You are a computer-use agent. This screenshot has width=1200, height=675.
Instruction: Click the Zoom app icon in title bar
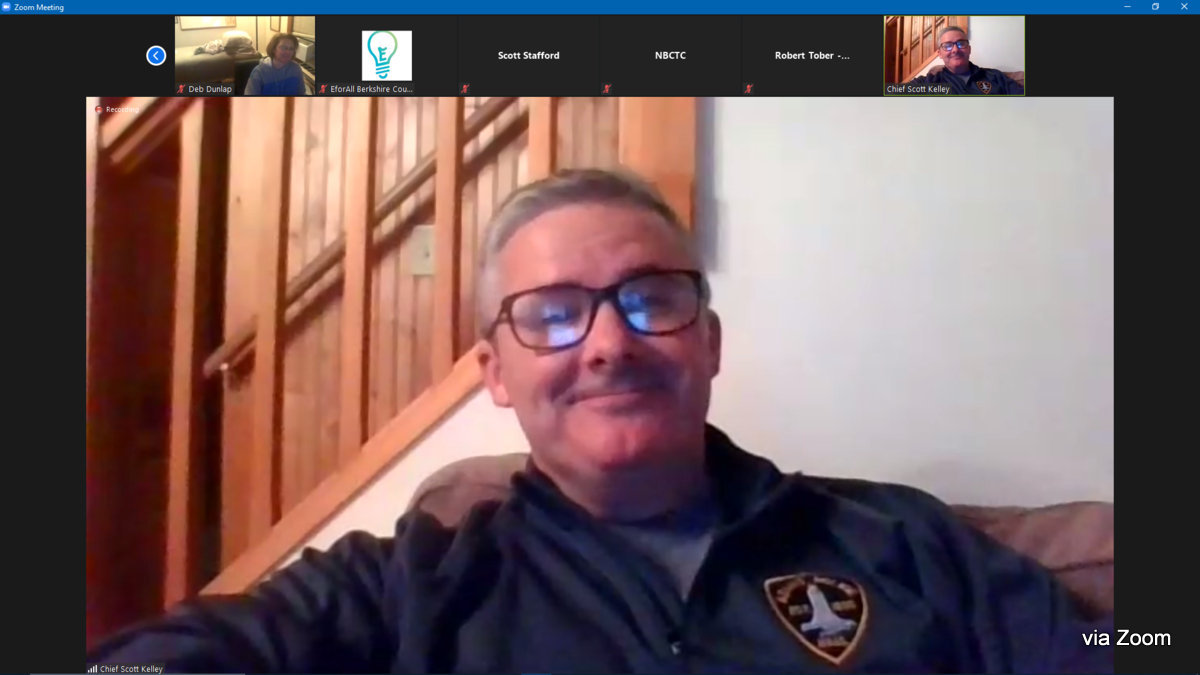[x=6, y=7]
